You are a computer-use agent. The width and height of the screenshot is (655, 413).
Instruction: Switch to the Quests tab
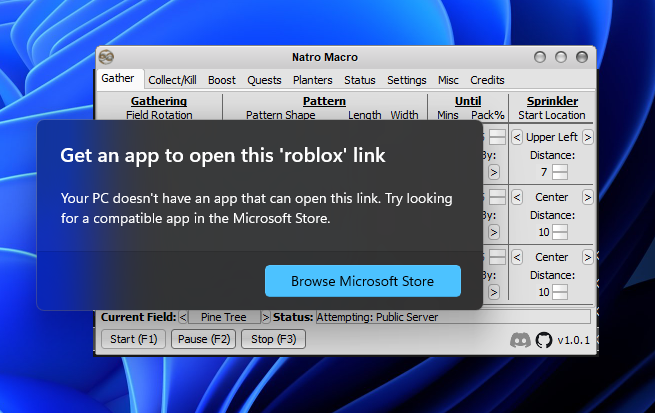[x=264, y=80]
